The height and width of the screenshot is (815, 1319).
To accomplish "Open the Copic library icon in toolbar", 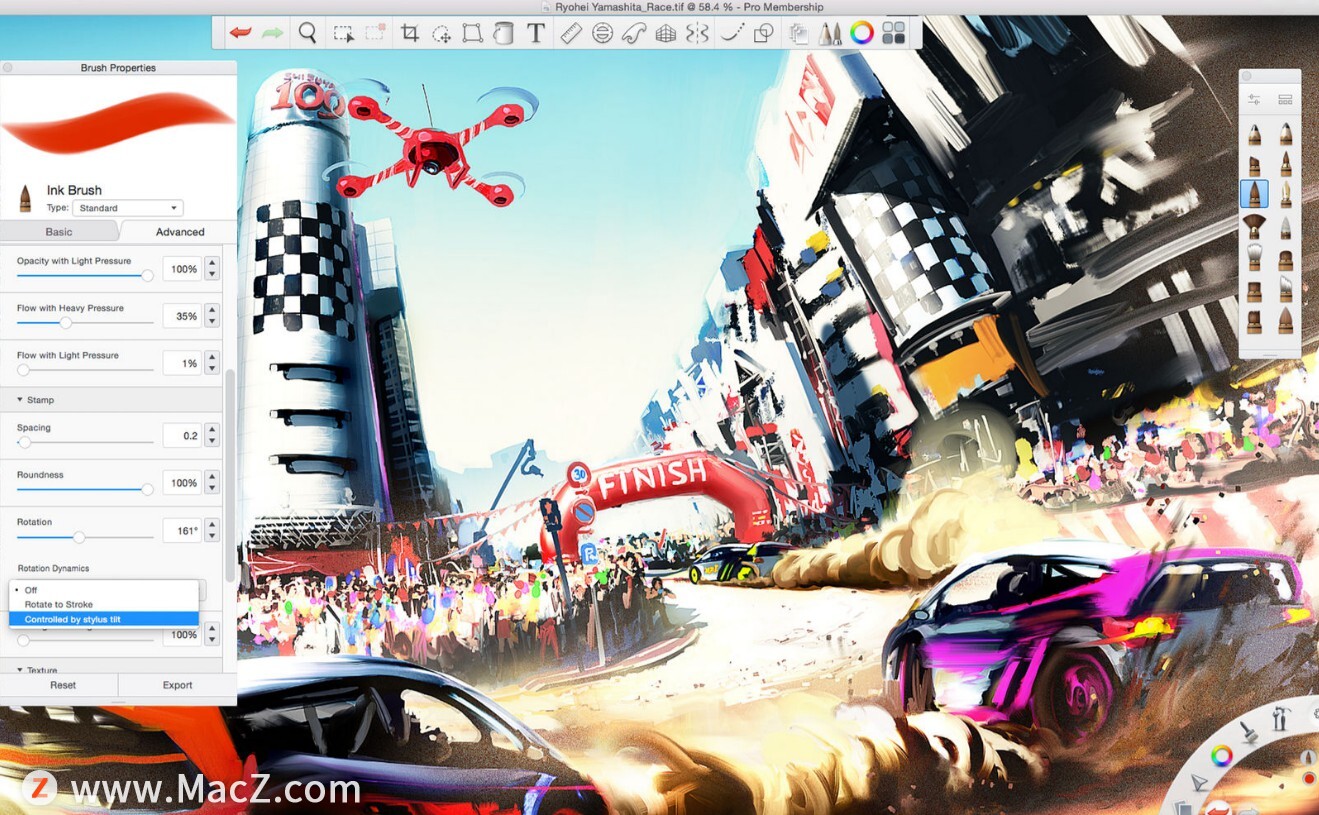I will (x=798, y=33).
